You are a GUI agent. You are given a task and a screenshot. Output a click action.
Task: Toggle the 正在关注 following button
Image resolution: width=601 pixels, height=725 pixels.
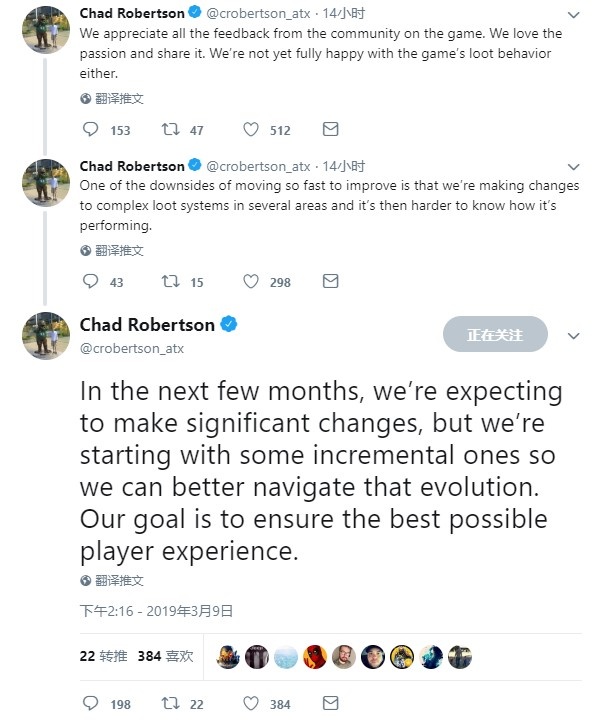[x=495, y=335]
